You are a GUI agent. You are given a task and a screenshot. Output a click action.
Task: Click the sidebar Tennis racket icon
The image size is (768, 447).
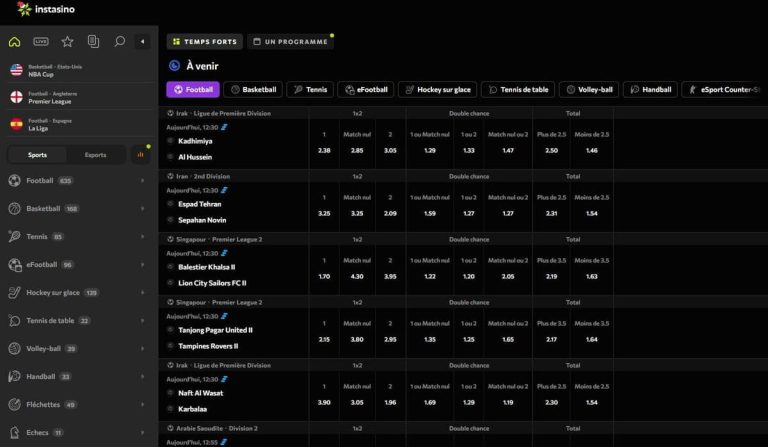click(15, 236)
